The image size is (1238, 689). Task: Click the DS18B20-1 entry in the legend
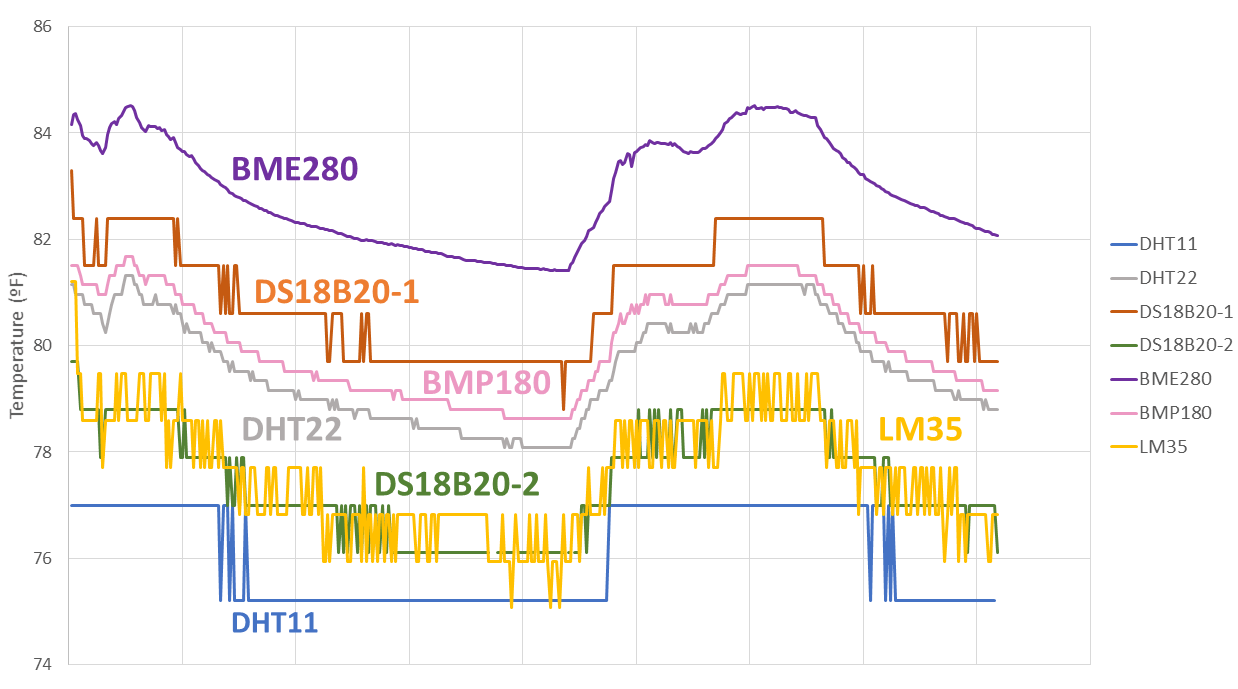click(1185, 312)
